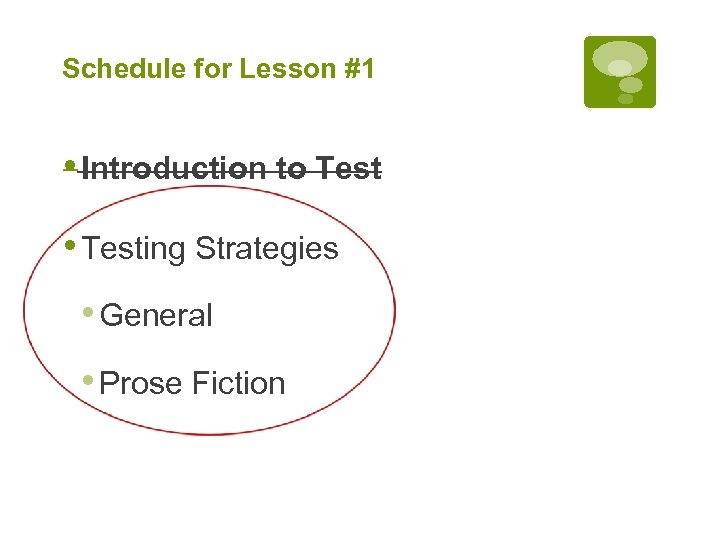
Task: Click the bullet before Introduction to Test
Action: [67, 166]
